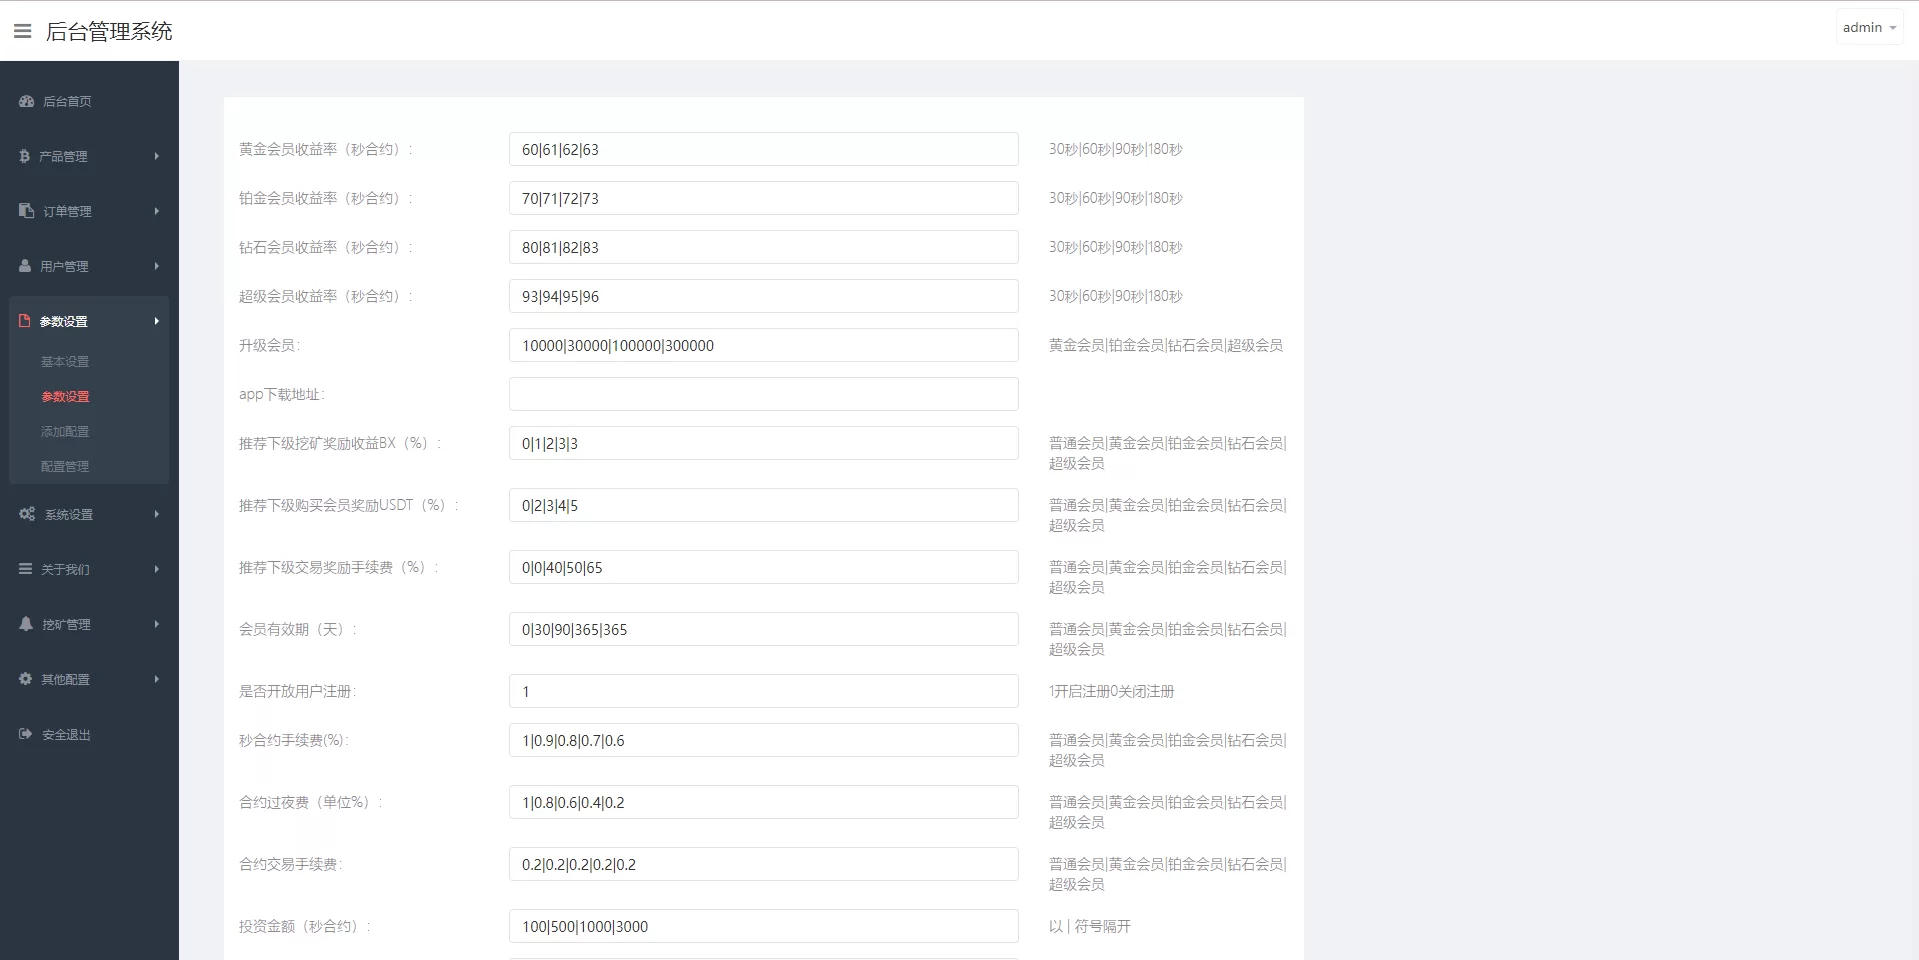Click the 后台管理系统 title link
This screenshot has width=1919, height=960.
tap(109, 32)
